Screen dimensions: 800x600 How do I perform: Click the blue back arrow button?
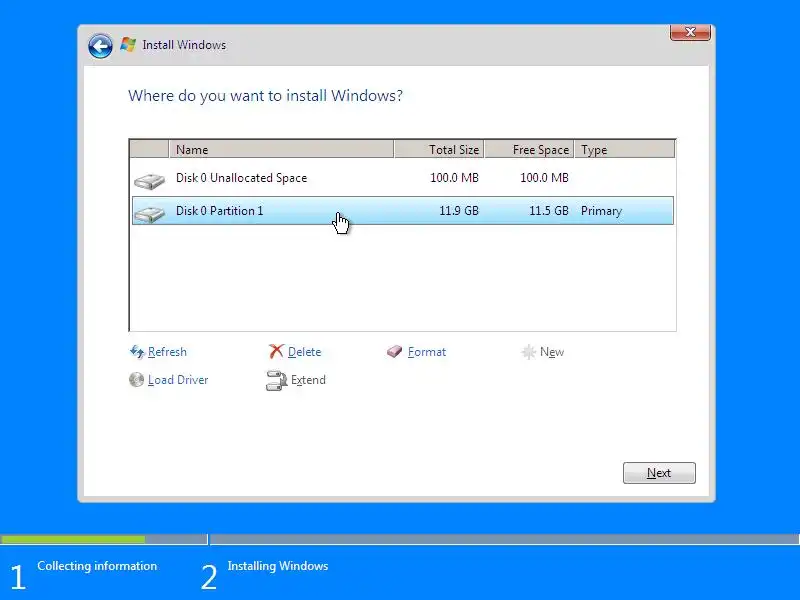[100, 46]
